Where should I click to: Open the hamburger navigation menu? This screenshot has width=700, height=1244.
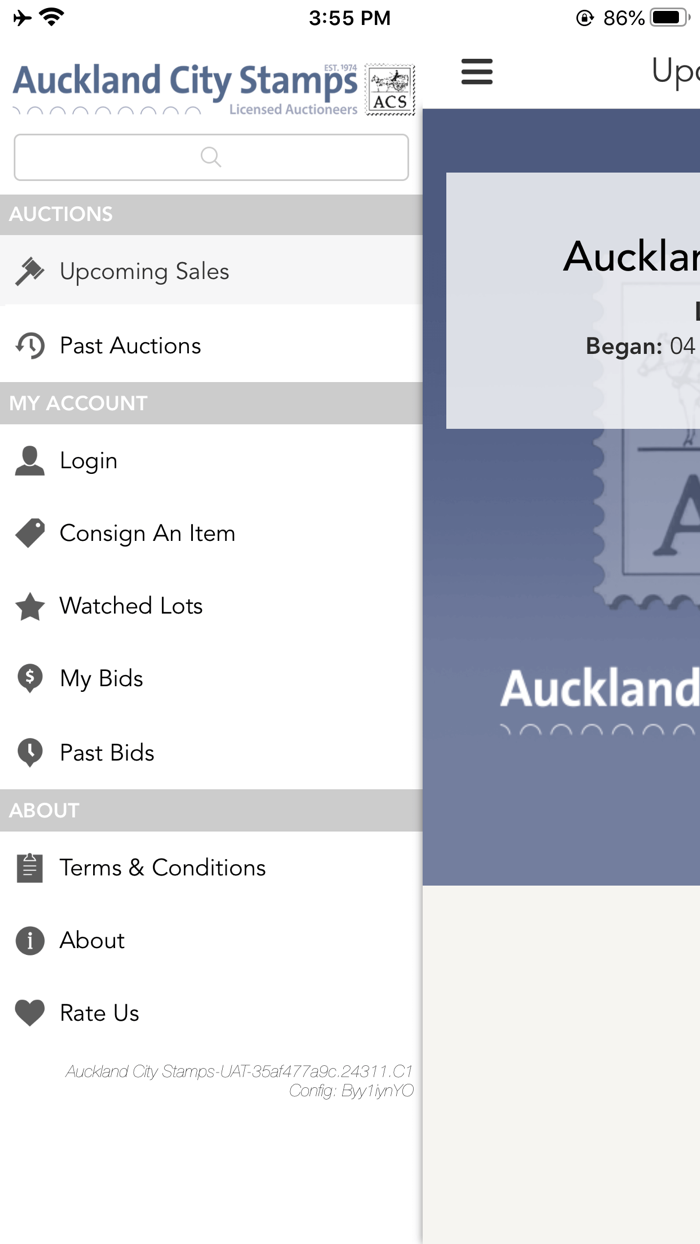(477, 72)
